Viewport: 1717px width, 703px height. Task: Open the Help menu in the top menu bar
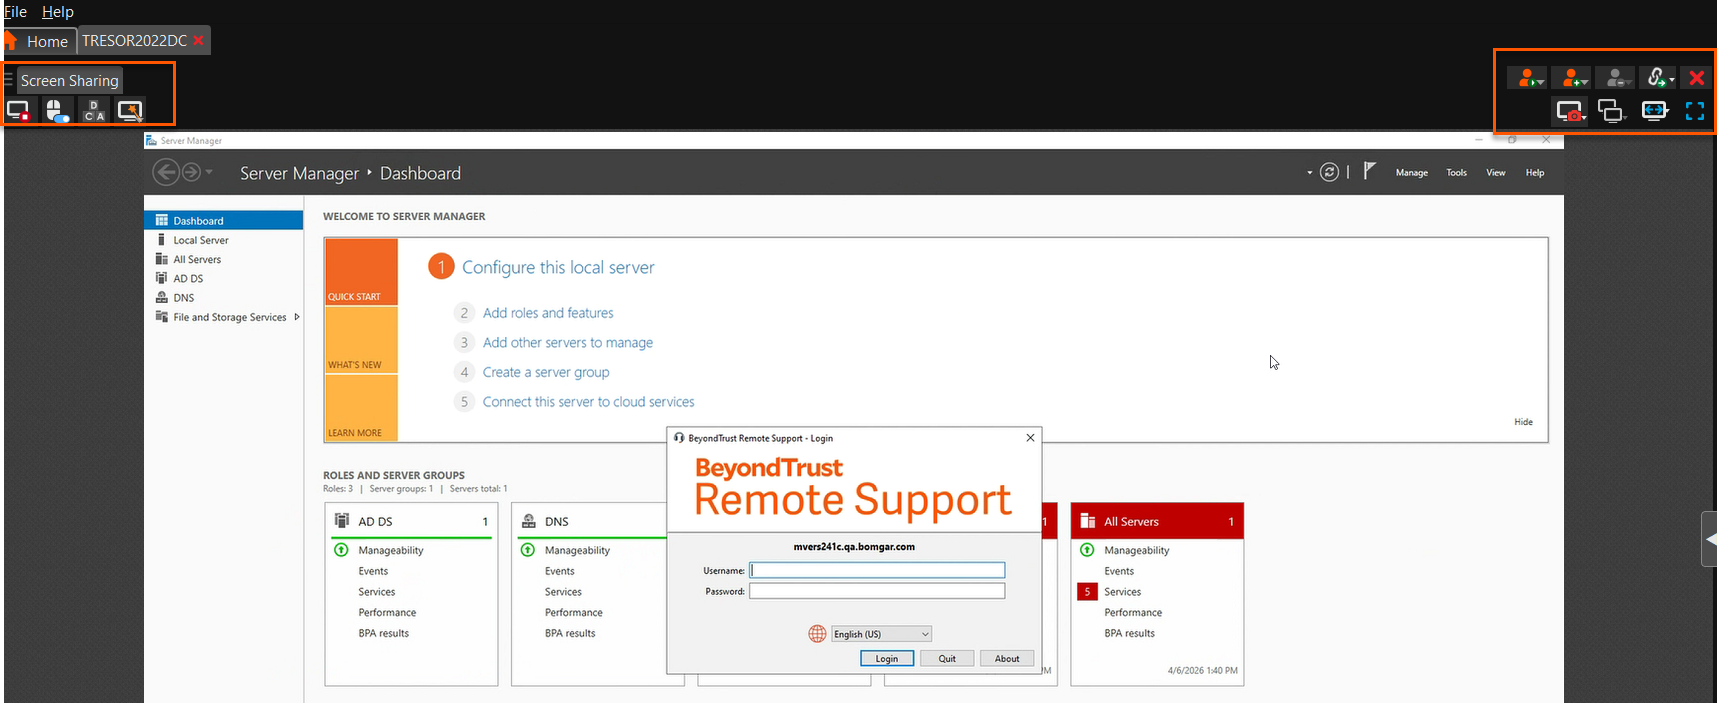(x=58, y=12)
